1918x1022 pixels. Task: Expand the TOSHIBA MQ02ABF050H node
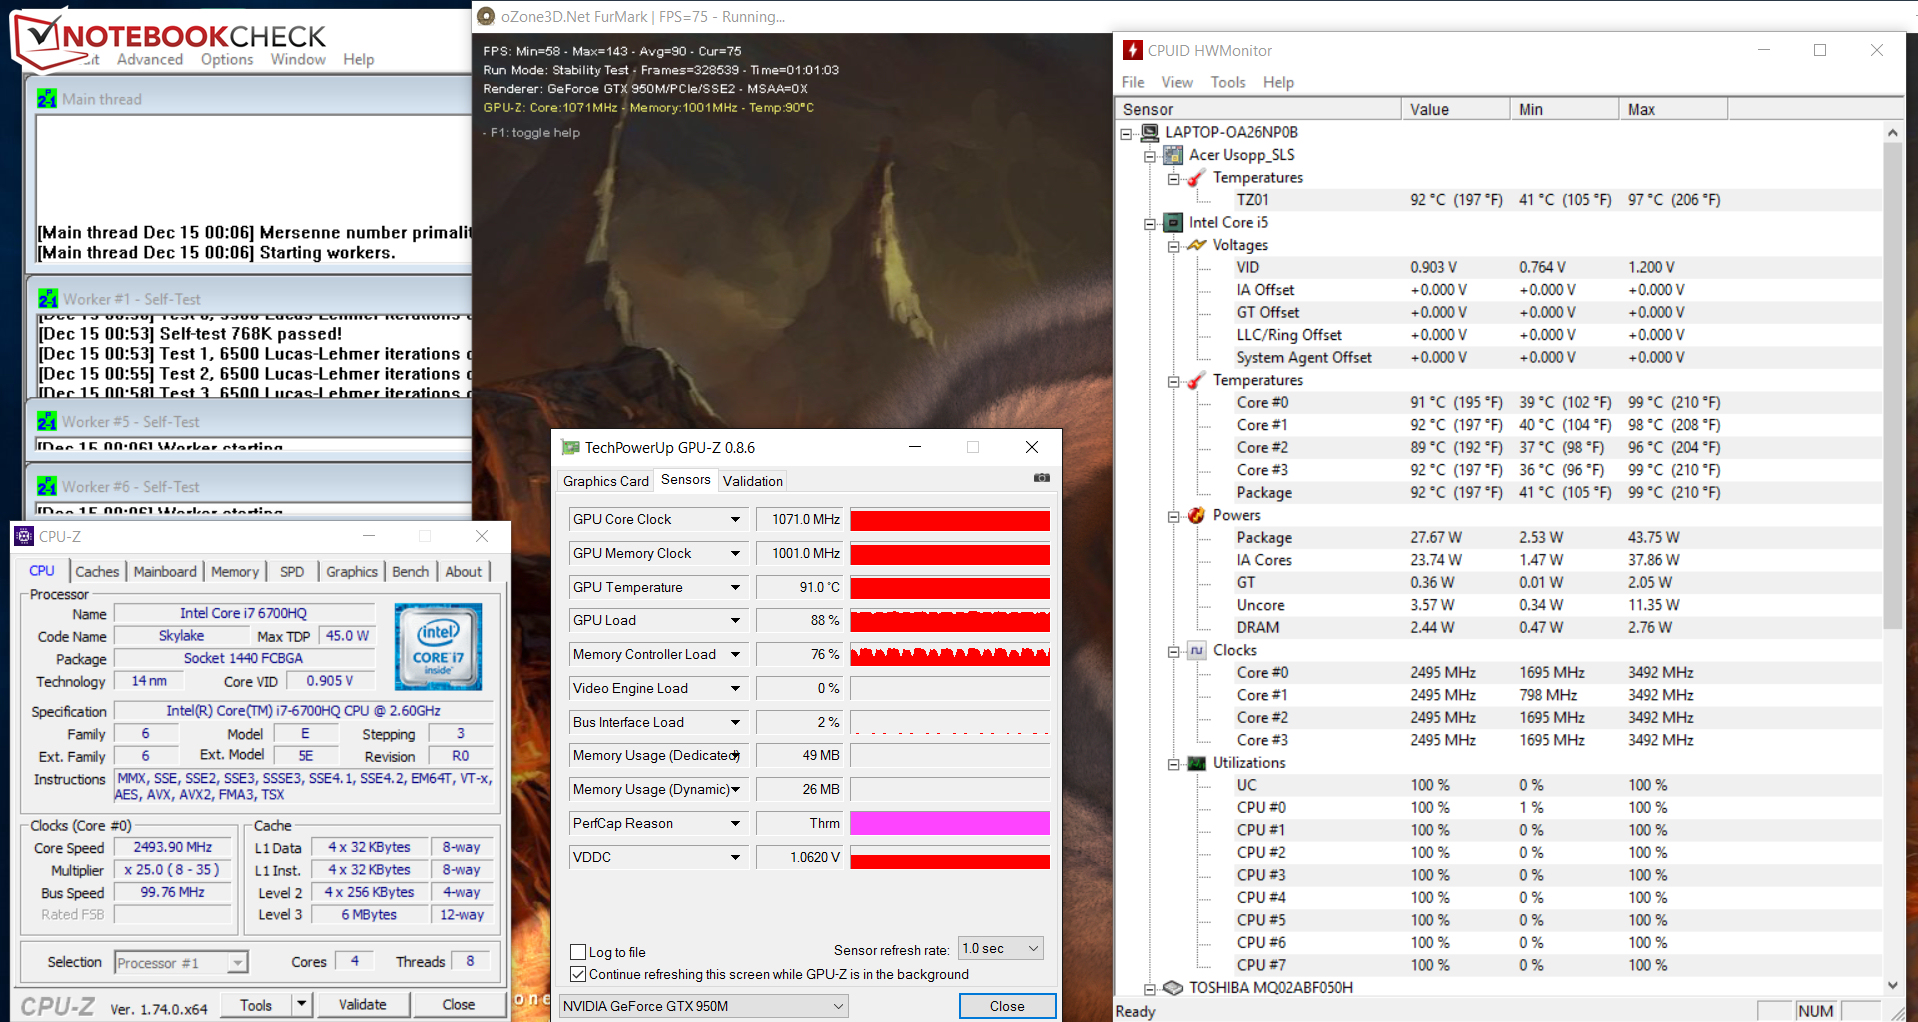(x=1150, y=989)
